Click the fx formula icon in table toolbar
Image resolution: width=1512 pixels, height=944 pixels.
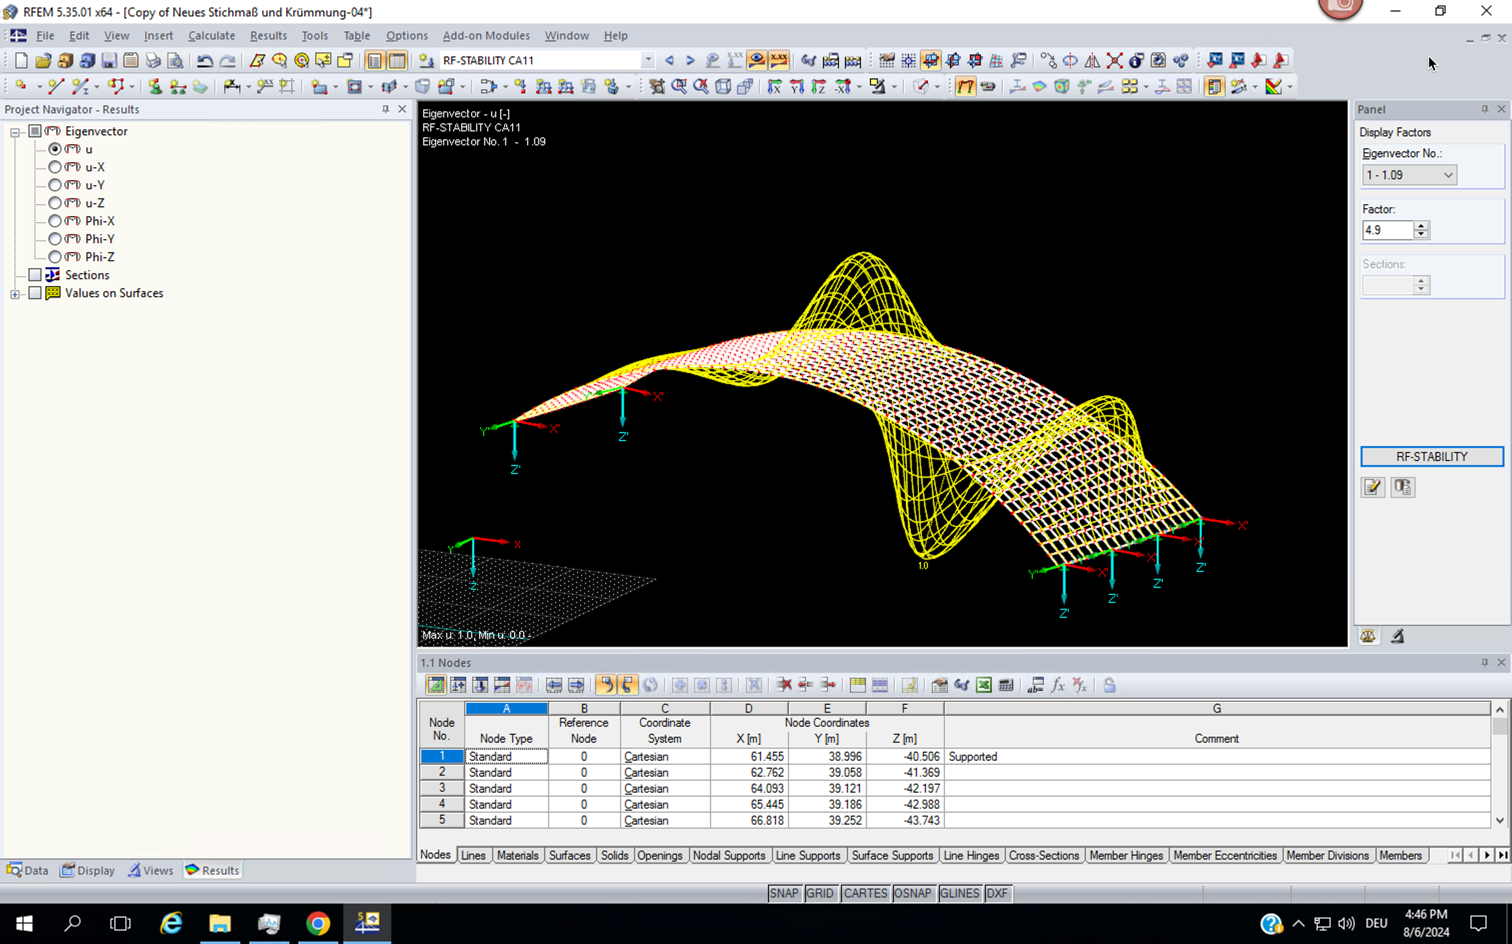pyautogui.click(x=1058, y=685)
